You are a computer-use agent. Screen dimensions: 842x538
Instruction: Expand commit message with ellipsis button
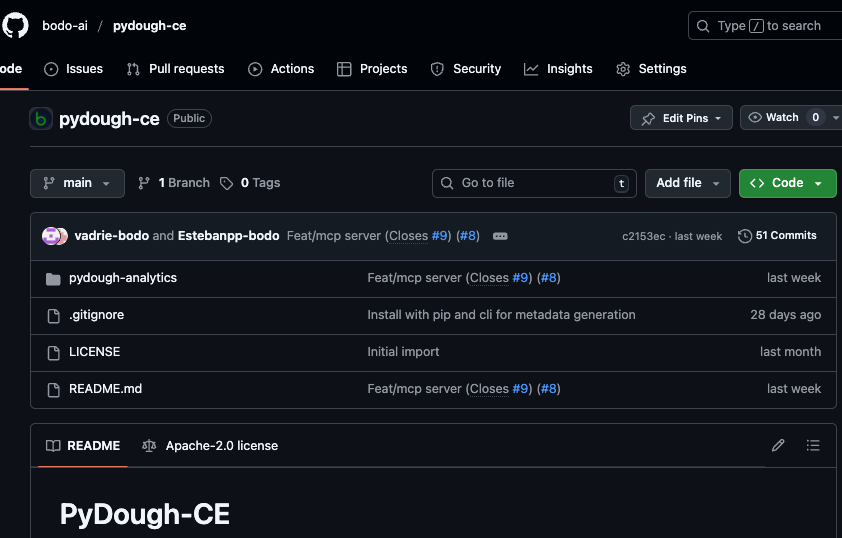pos(500,236)
